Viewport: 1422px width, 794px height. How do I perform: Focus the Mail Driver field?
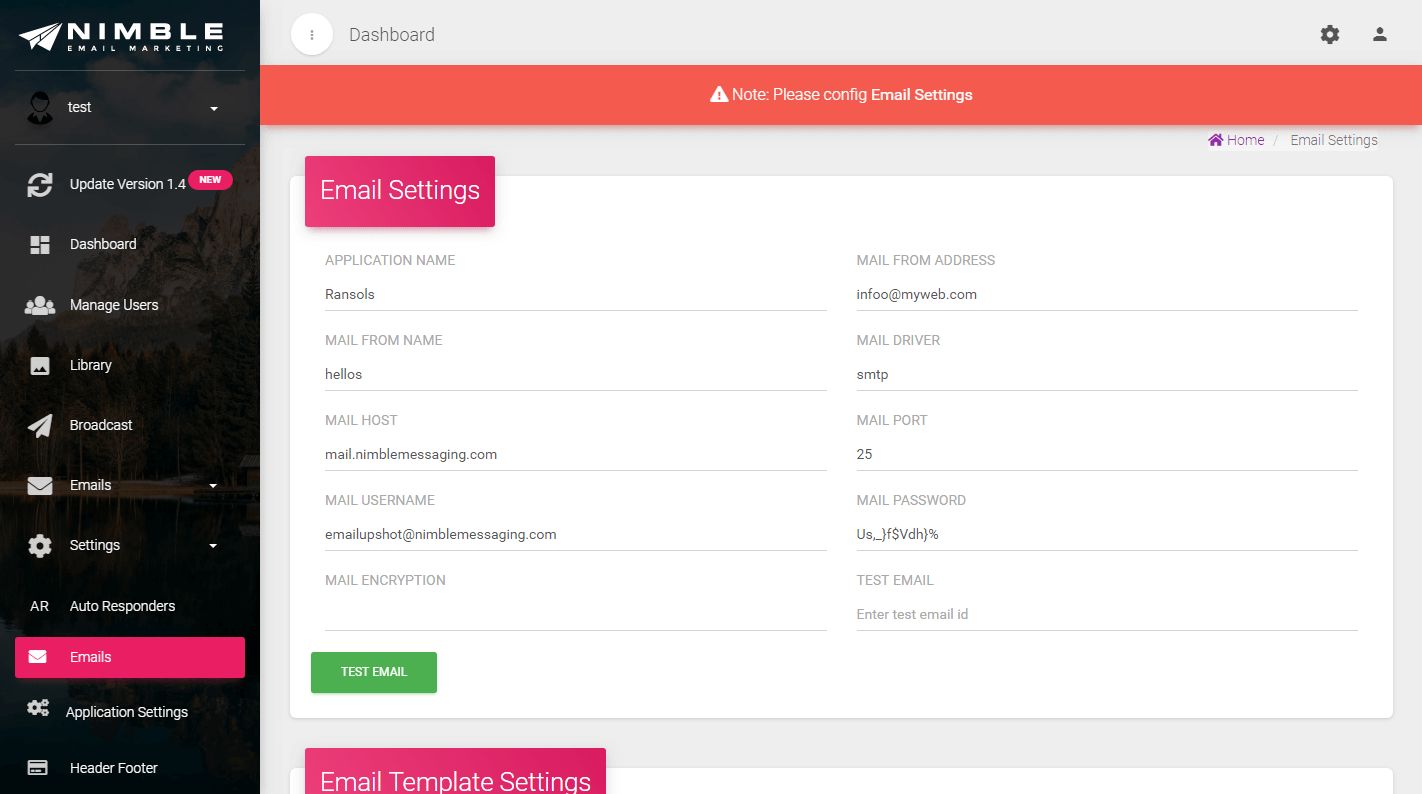1107,375
